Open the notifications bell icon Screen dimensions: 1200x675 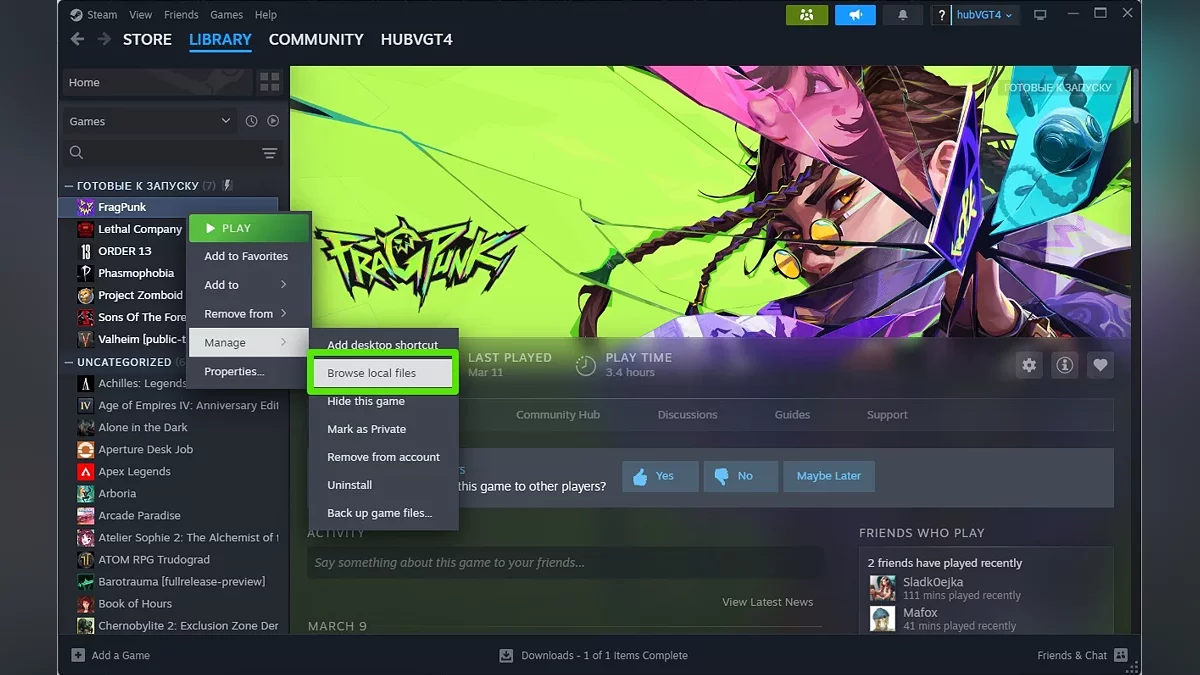click(903, 15)
